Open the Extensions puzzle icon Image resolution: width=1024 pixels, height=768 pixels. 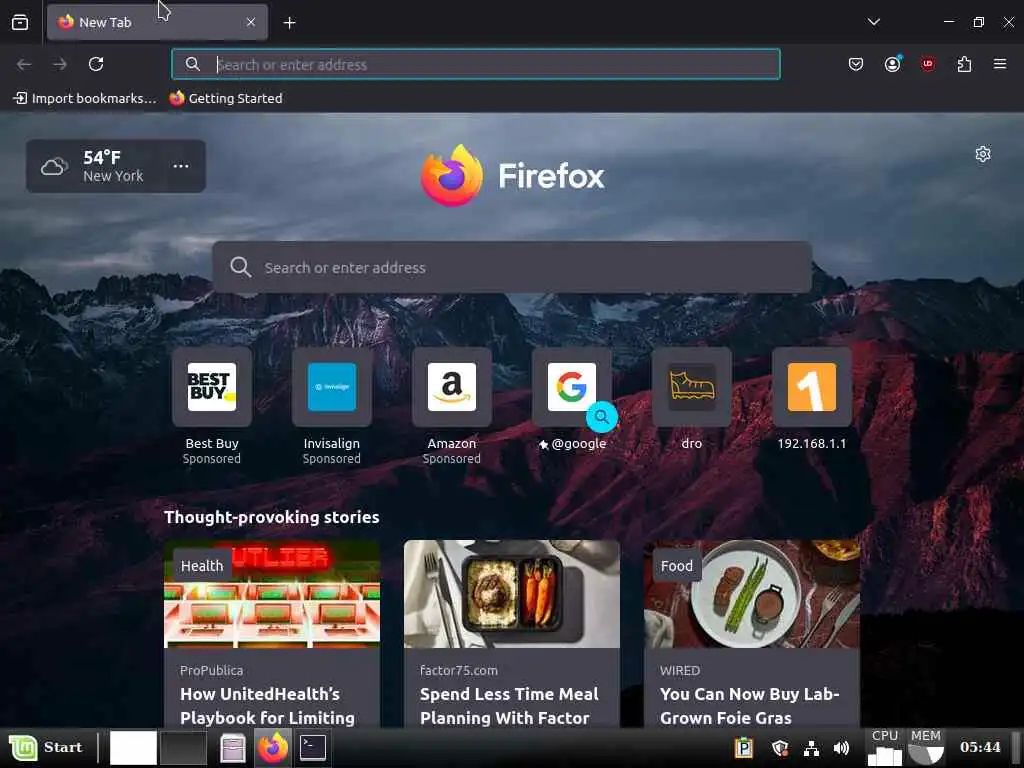[x=964, y=64]
